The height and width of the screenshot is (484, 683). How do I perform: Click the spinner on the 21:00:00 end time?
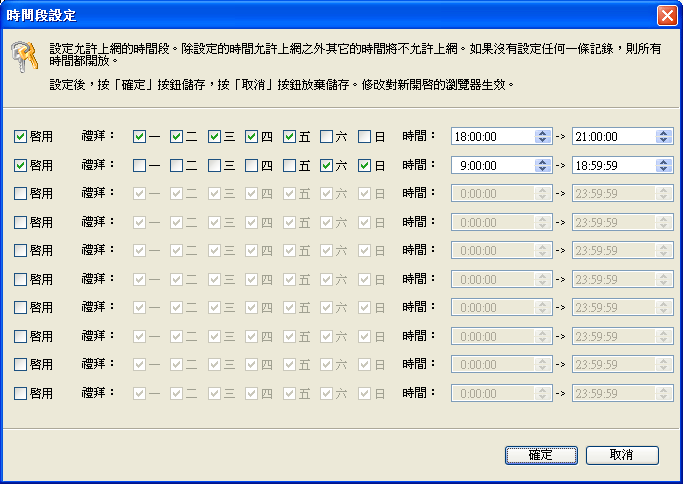click(x=663, y=136)
